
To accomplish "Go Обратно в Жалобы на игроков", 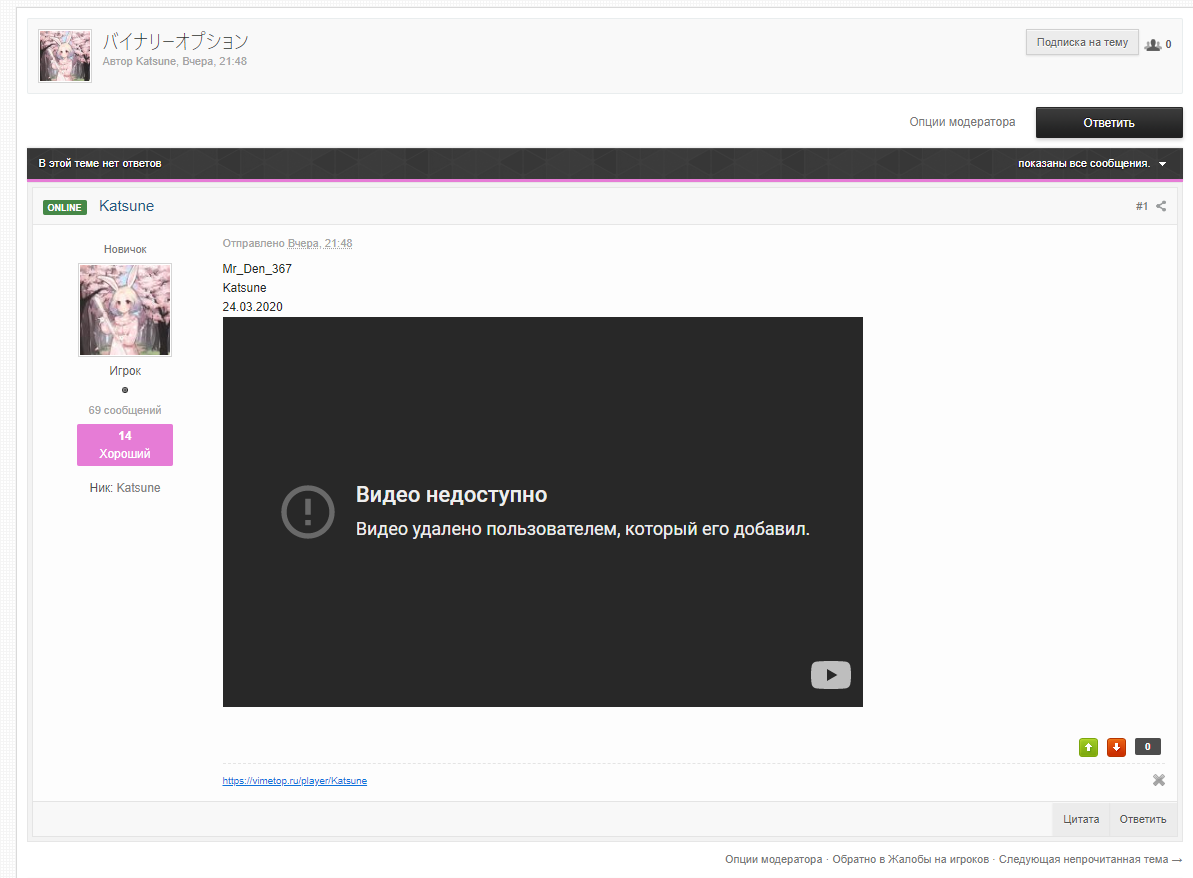I will point(910,859).
